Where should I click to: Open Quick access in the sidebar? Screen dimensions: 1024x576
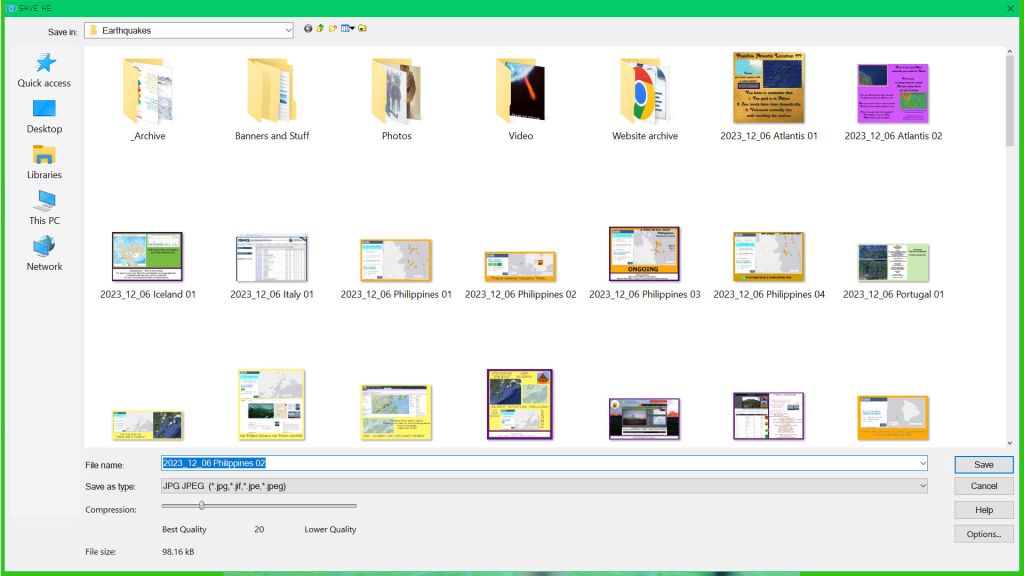(44, 70)
